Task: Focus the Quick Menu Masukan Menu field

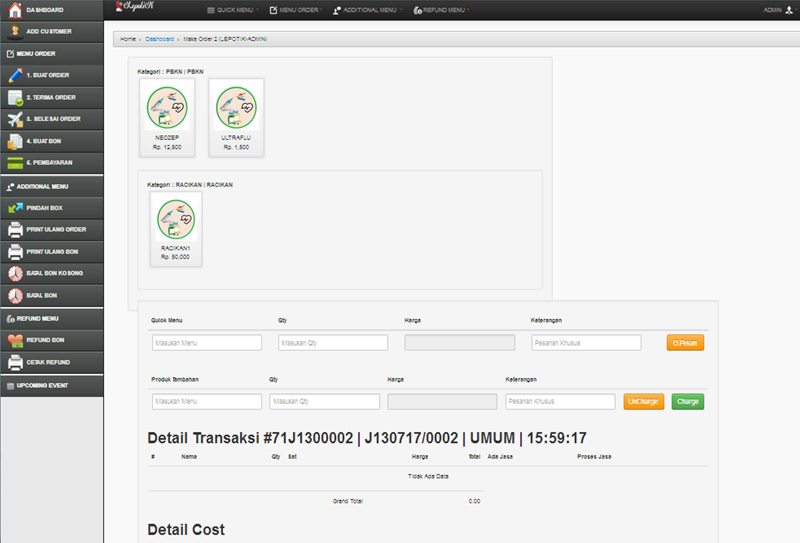Action: [x=207, y=342]
